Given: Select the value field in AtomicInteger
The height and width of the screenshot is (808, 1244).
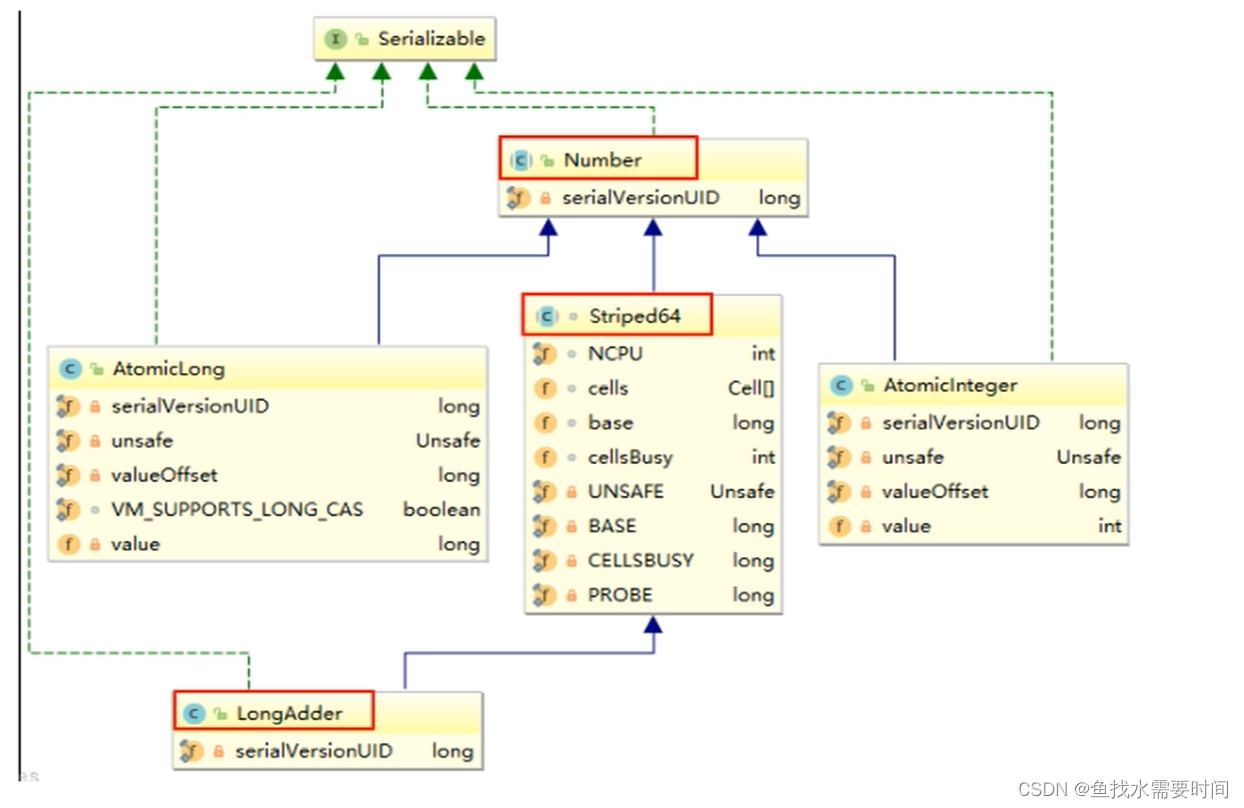Looking at the screenshot, I should 907,526.
